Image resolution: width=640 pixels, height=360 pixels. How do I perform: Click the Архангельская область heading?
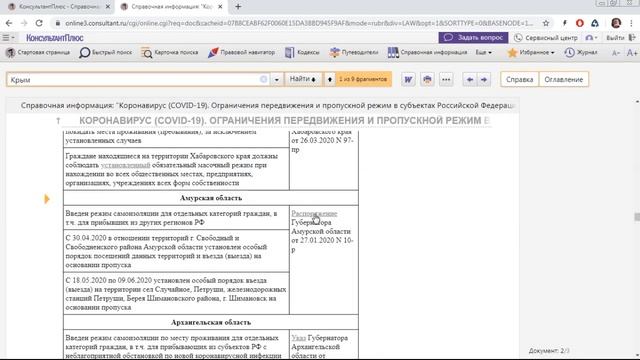211,322
